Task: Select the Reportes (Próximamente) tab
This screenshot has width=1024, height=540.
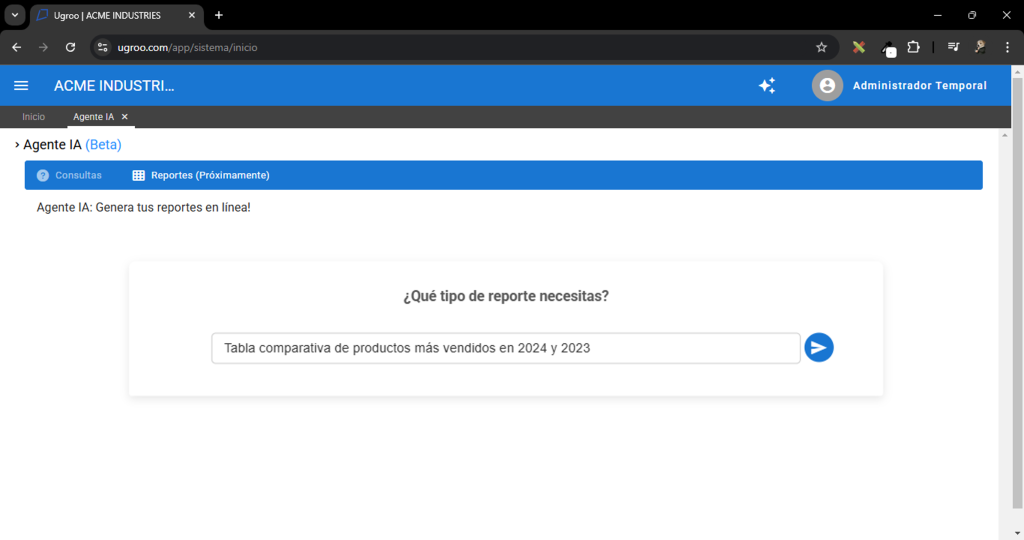Action: pos(201,175)
